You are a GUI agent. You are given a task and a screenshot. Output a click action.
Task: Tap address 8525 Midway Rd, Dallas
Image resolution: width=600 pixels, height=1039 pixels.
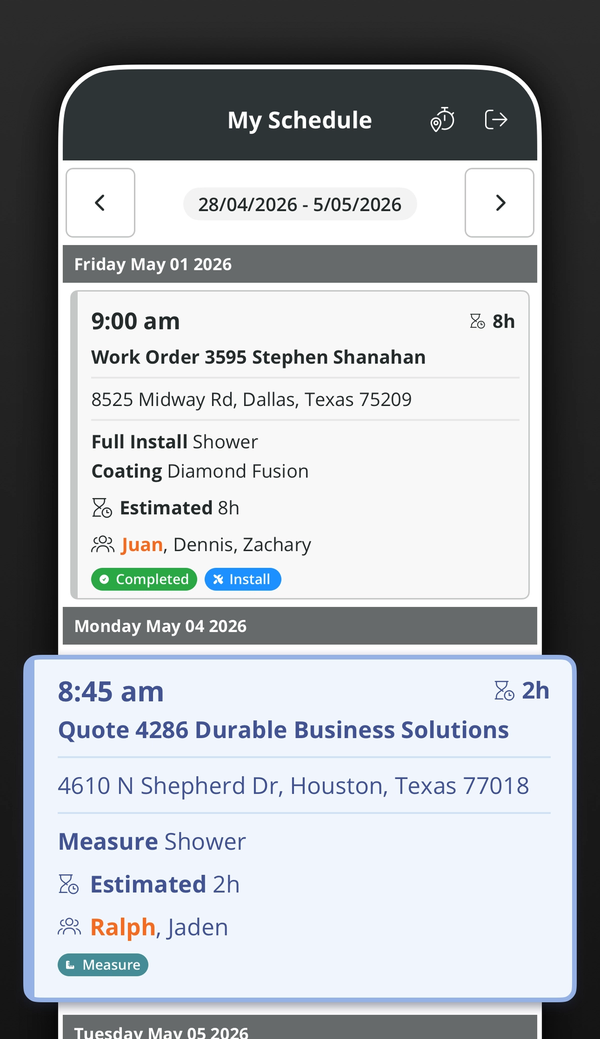pos(251,400)
